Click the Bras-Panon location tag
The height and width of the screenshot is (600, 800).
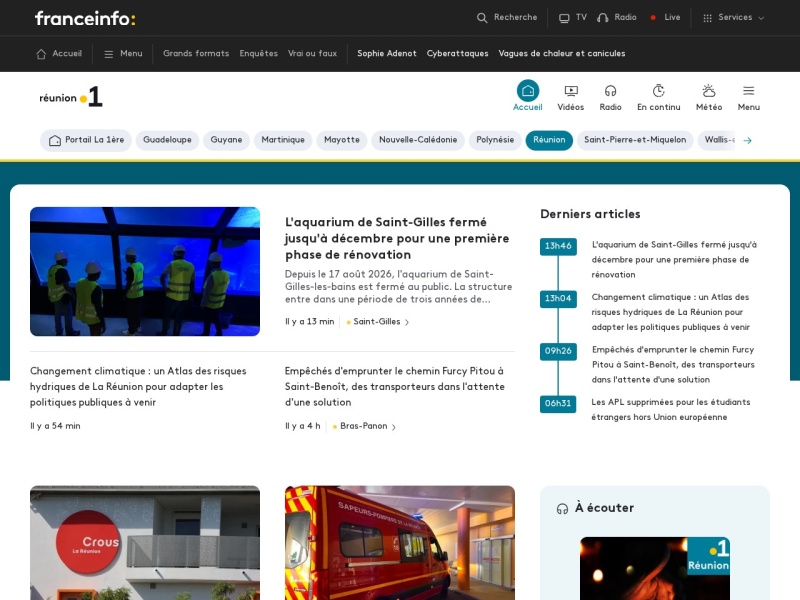[363, 426]
